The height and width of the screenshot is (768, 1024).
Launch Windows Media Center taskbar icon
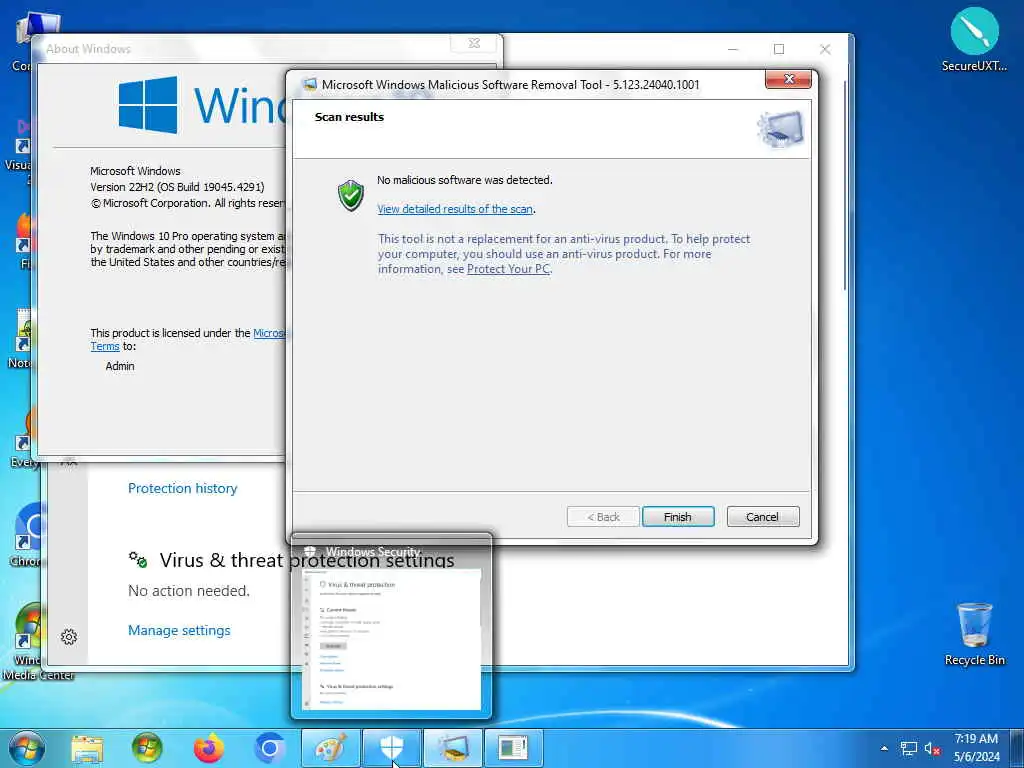coord(147,748)
